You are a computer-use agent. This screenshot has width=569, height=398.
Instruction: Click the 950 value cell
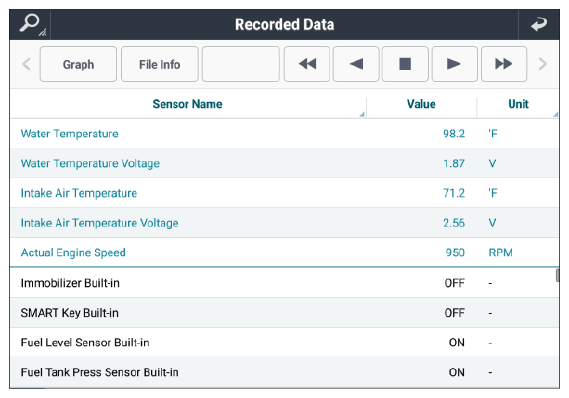pyautogui.click(x=455, y=253)
